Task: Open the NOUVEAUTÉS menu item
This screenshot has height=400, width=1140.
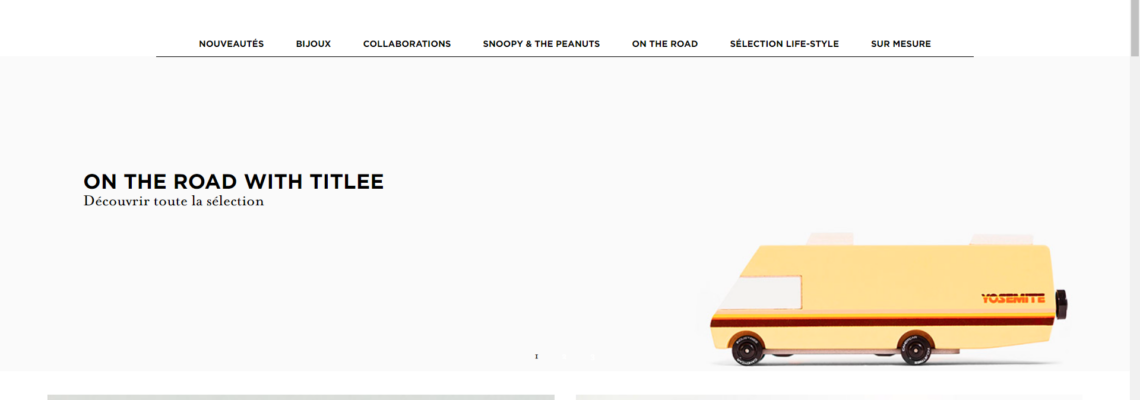Action: 231,44
